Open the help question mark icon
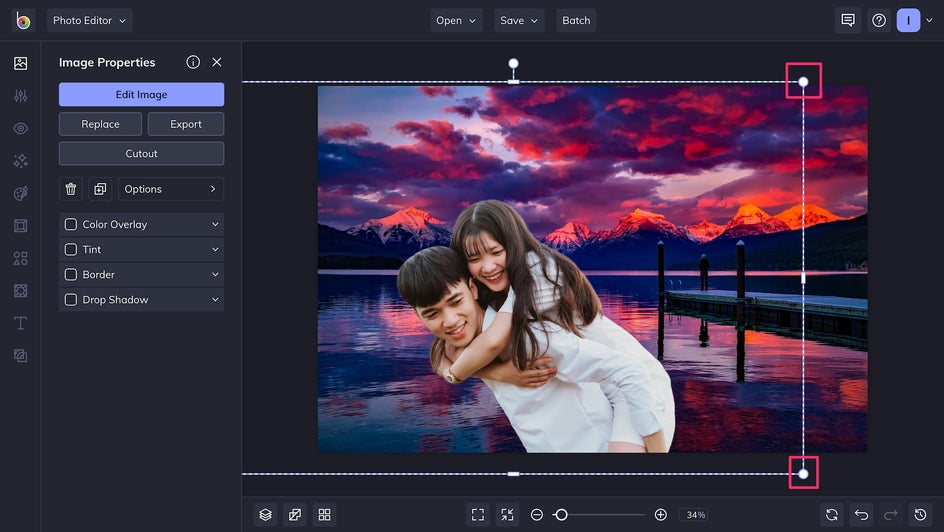Viewport: 944px width, 532px height. click(879, 20)
